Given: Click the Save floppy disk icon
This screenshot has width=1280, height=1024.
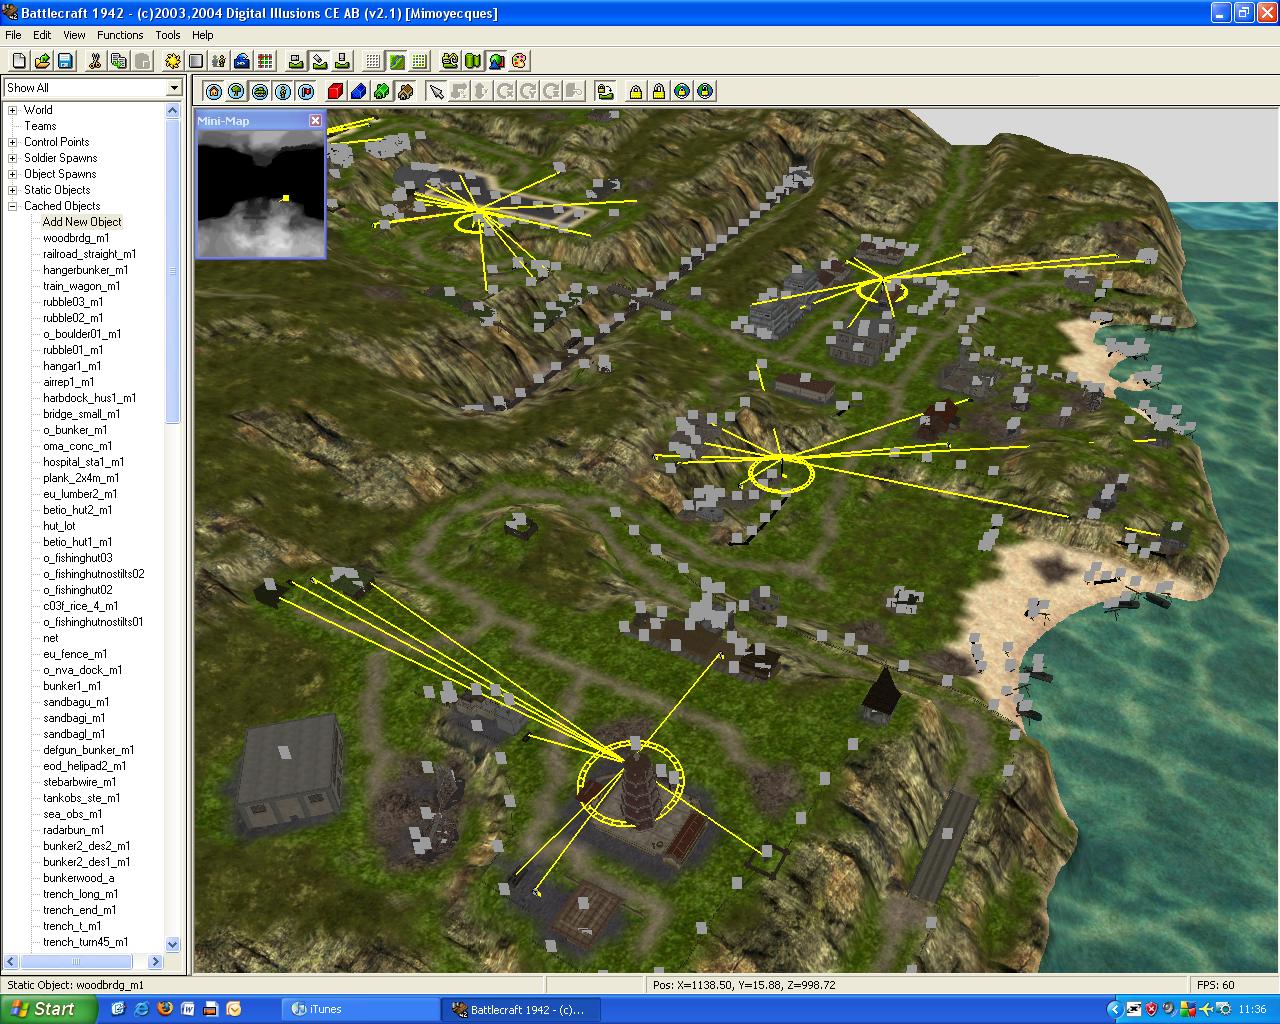Looking at the screenshot, I should 65,61.
